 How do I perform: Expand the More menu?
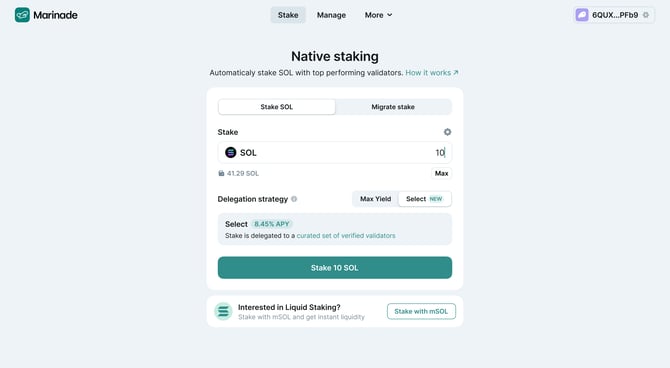pos(378,15)
